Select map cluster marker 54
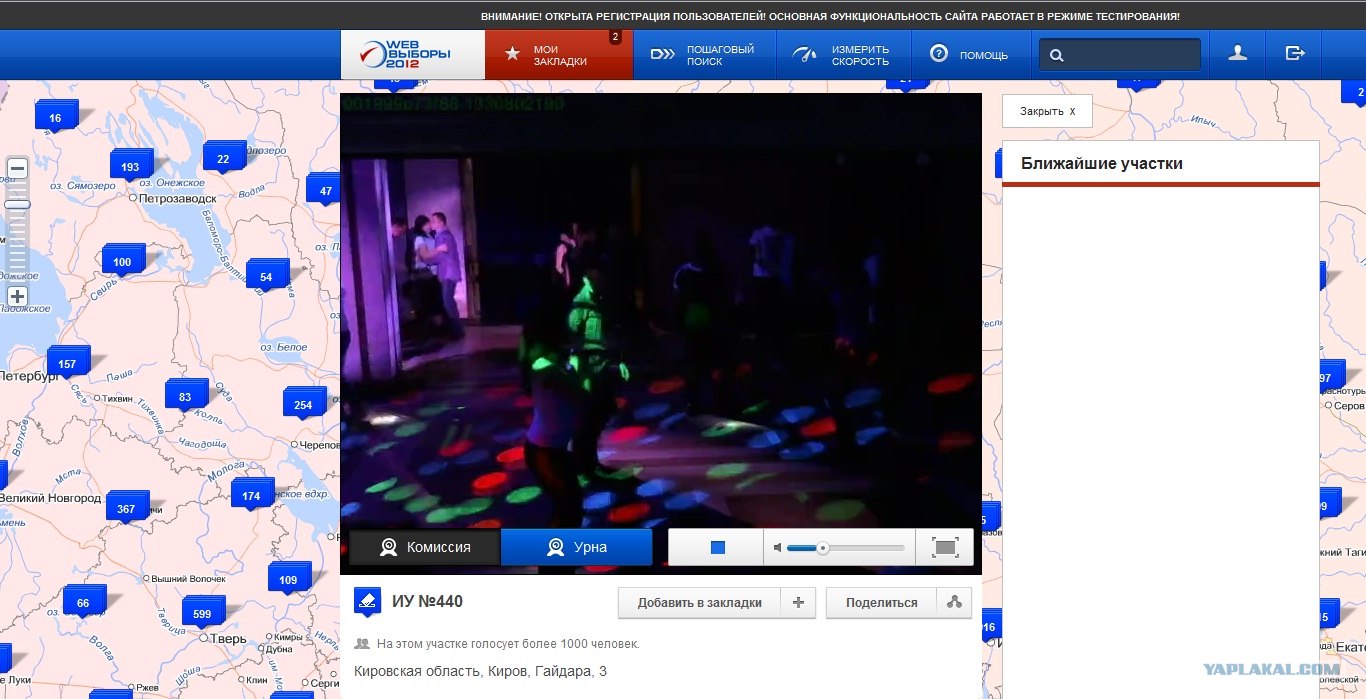 pos(266,276)
